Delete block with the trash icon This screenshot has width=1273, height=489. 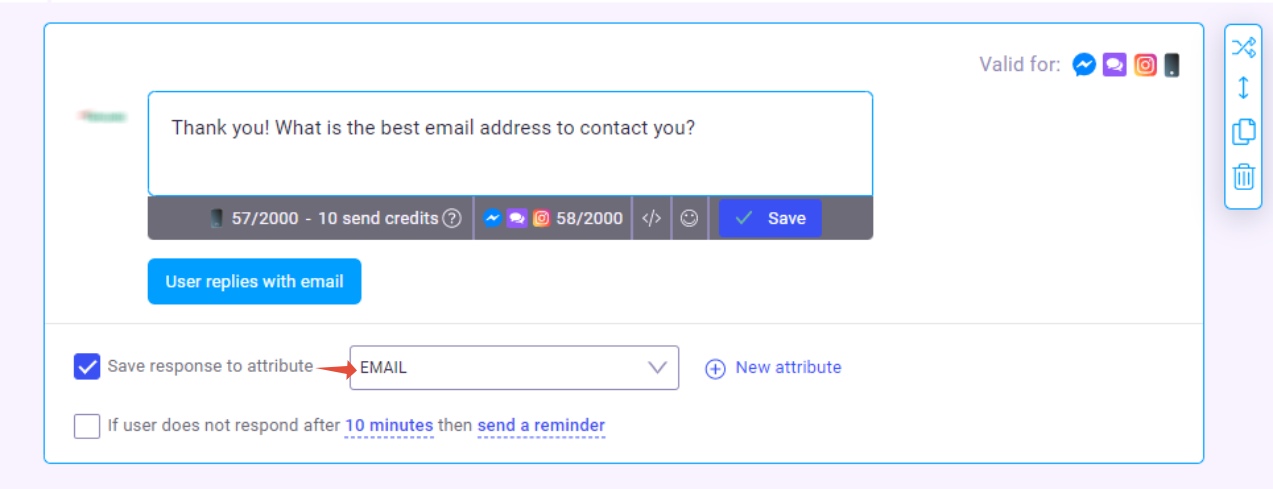1243,177
